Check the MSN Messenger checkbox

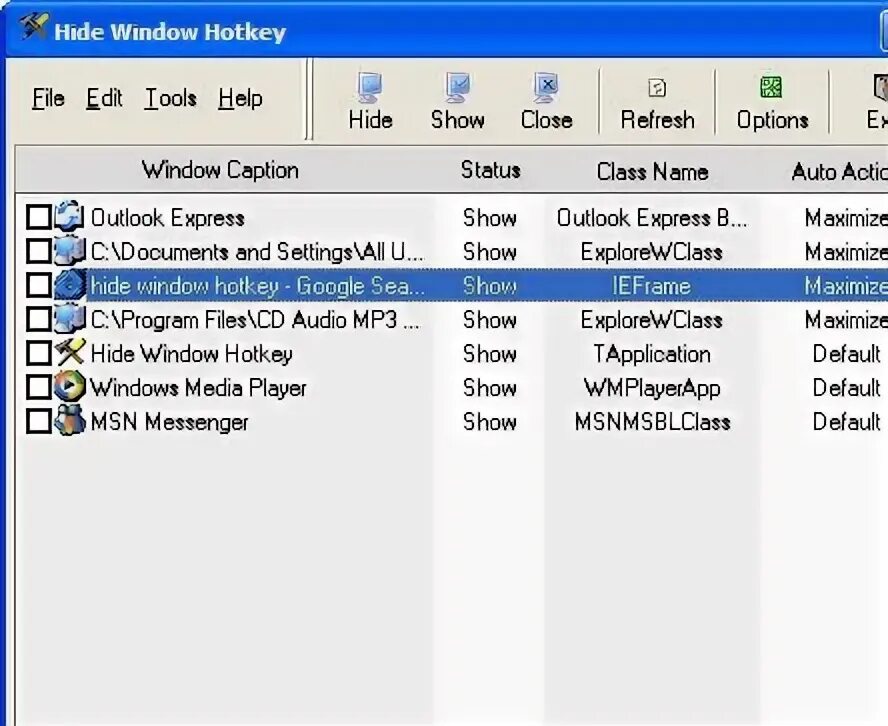click(39, 421)
